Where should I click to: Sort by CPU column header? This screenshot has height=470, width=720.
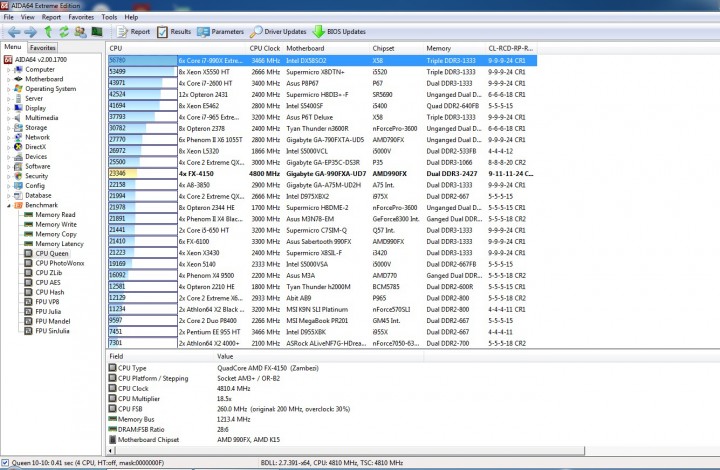pyautogui.click(x=176, y=48)
